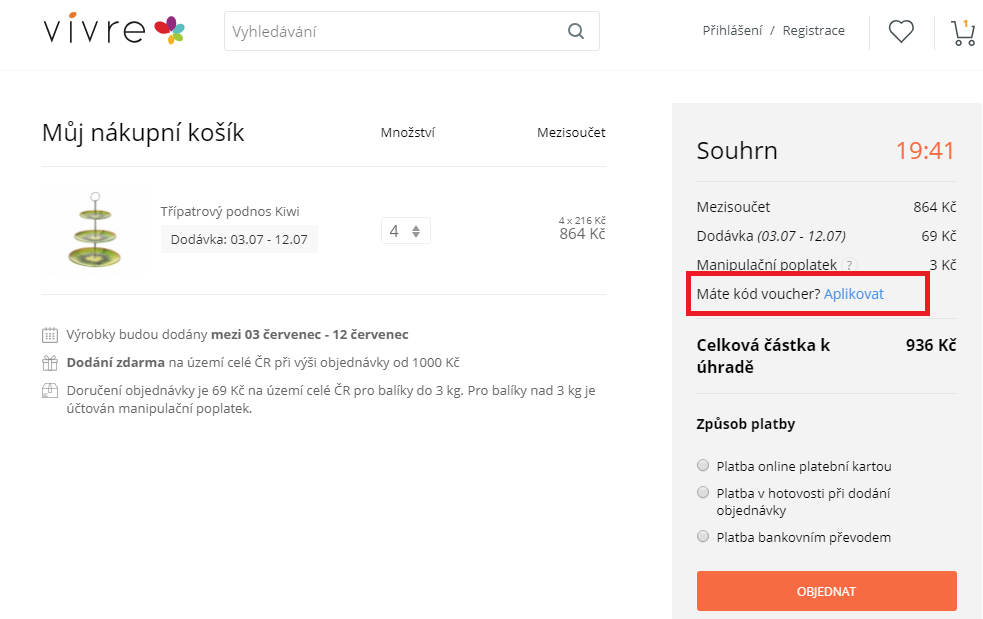Open the Přihlášení page

(732, 31)
